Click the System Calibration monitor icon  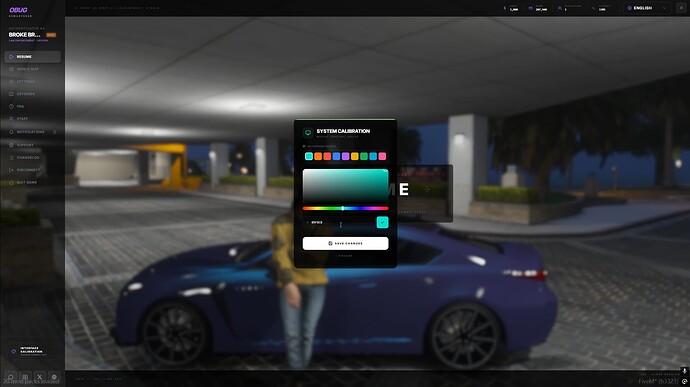coord(308,132)
